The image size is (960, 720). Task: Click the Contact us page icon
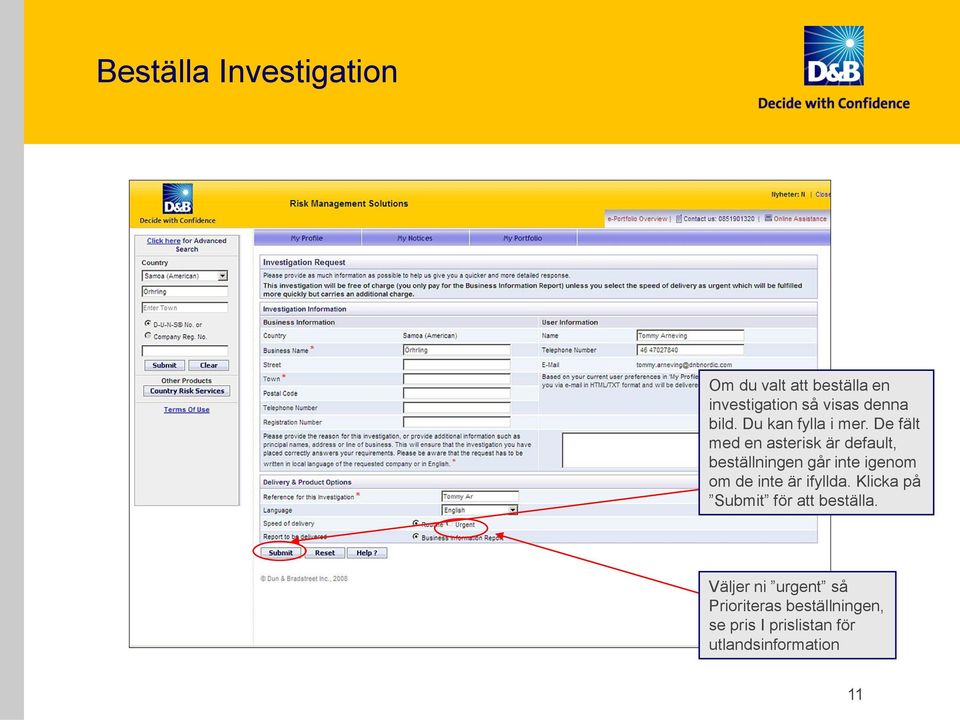pyautogui.click(x=678, y=219)
